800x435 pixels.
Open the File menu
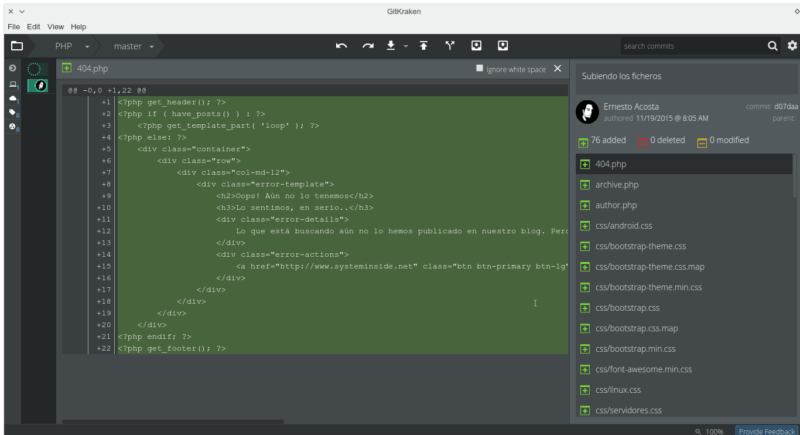pyautogui.click(x=14, y=27)
